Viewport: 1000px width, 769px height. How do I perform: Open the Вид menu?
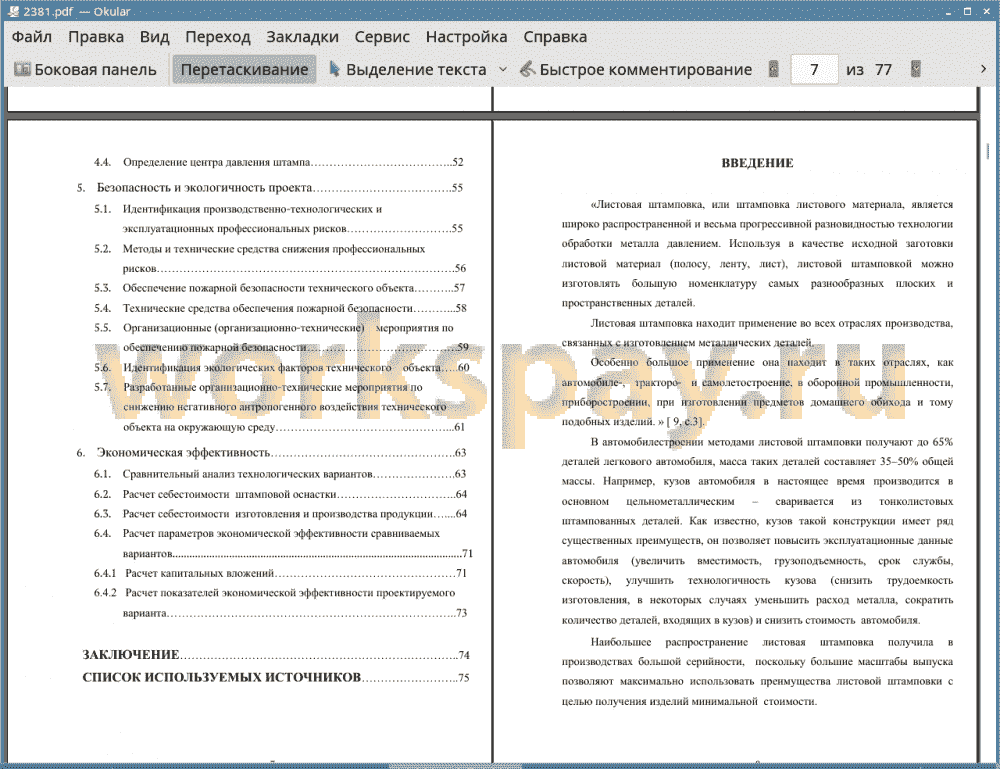click(x=154, y=37)
